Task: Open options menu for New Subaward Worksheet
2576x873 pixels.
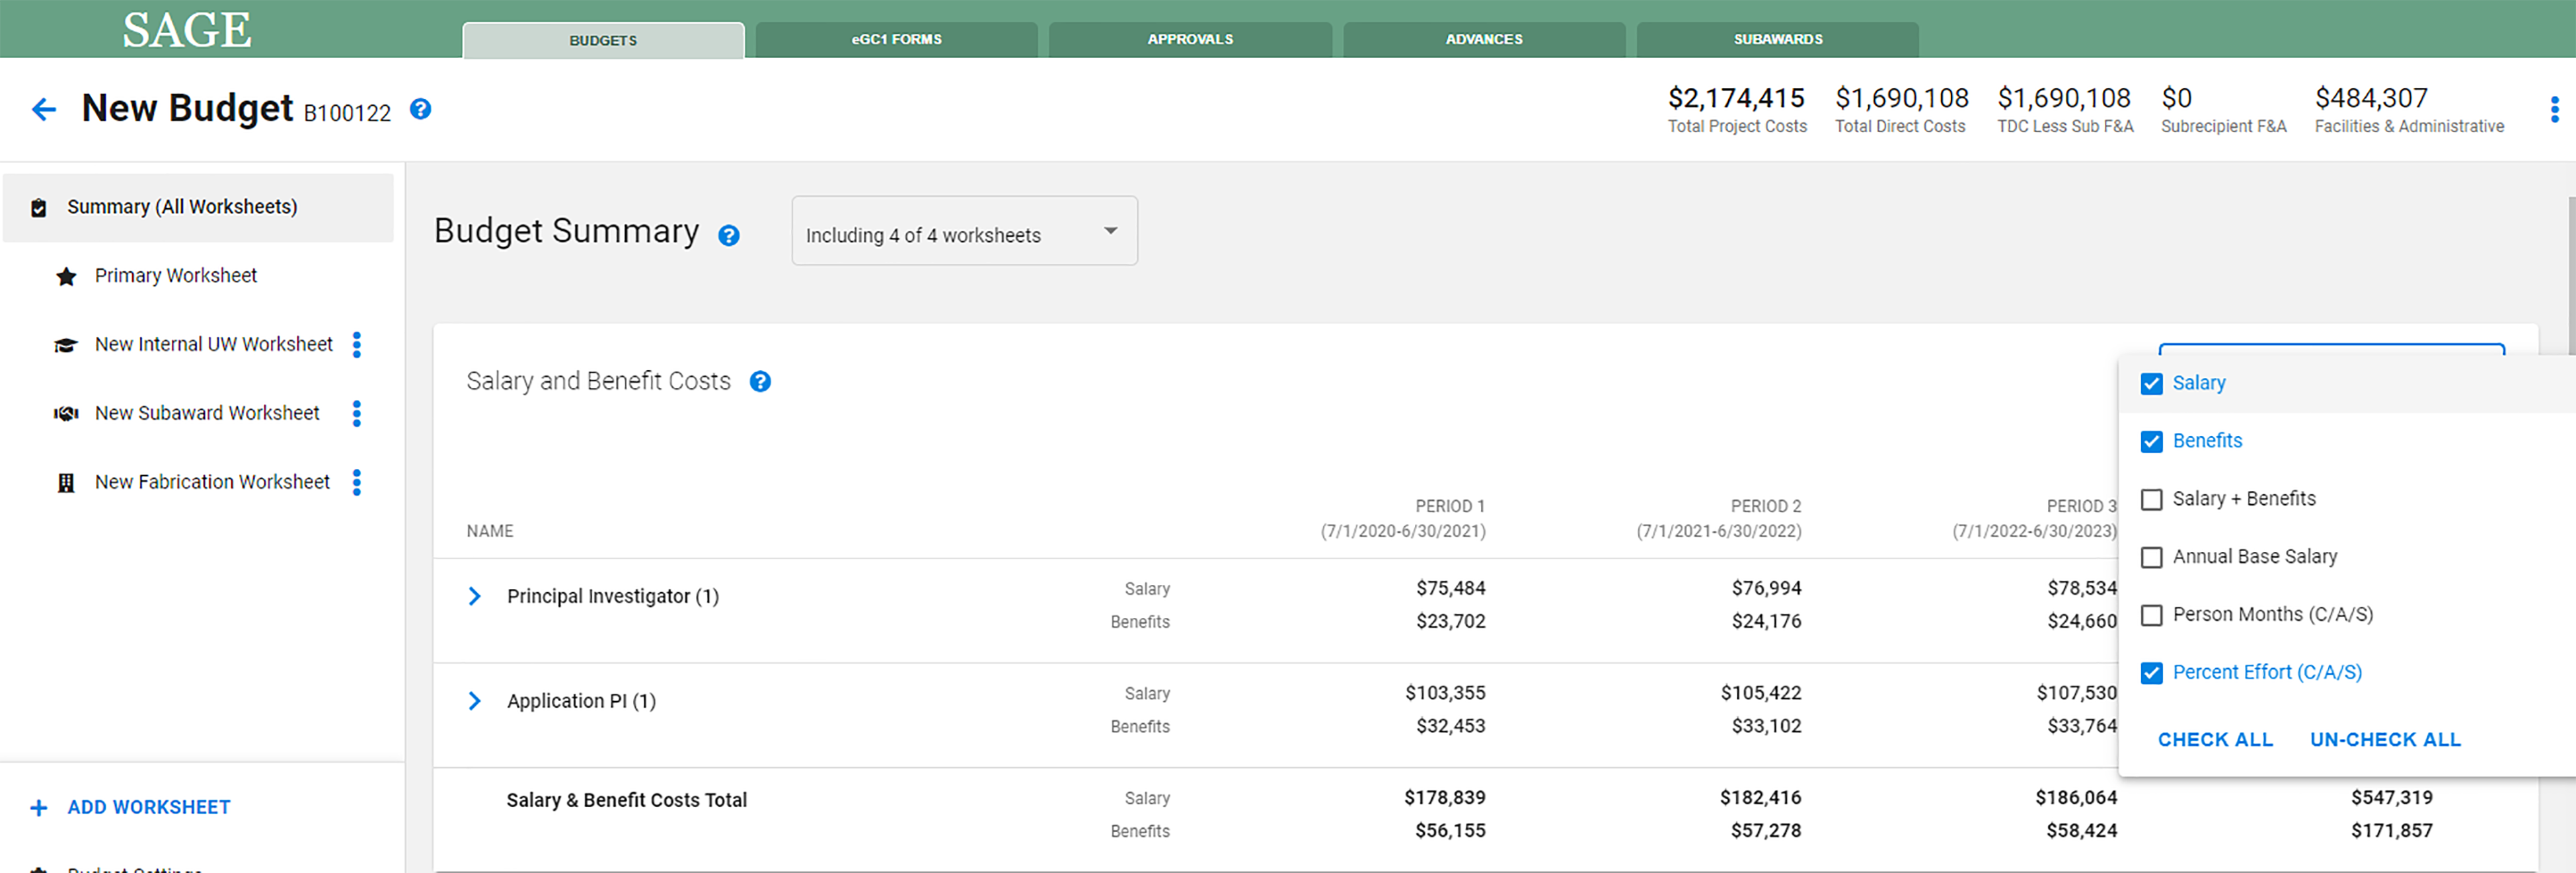Action: [x=357, y=414]
